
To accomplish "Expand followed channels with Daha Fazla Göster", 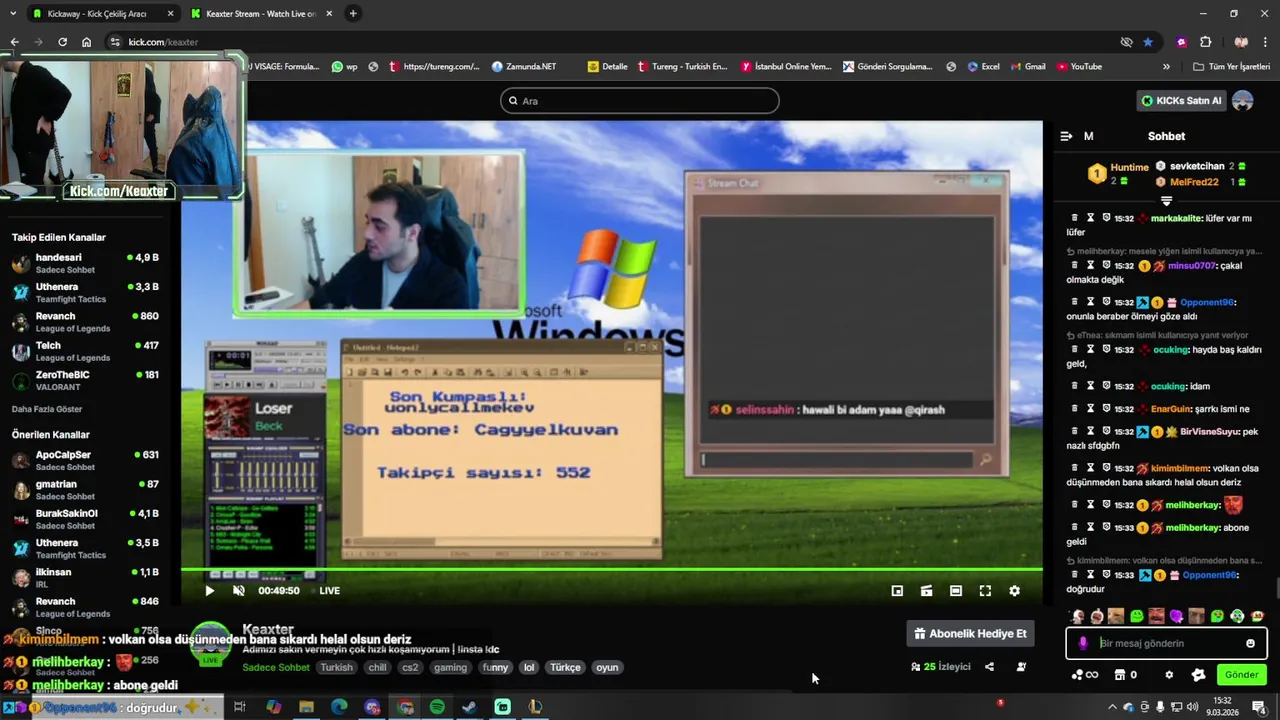I will 47,409.
